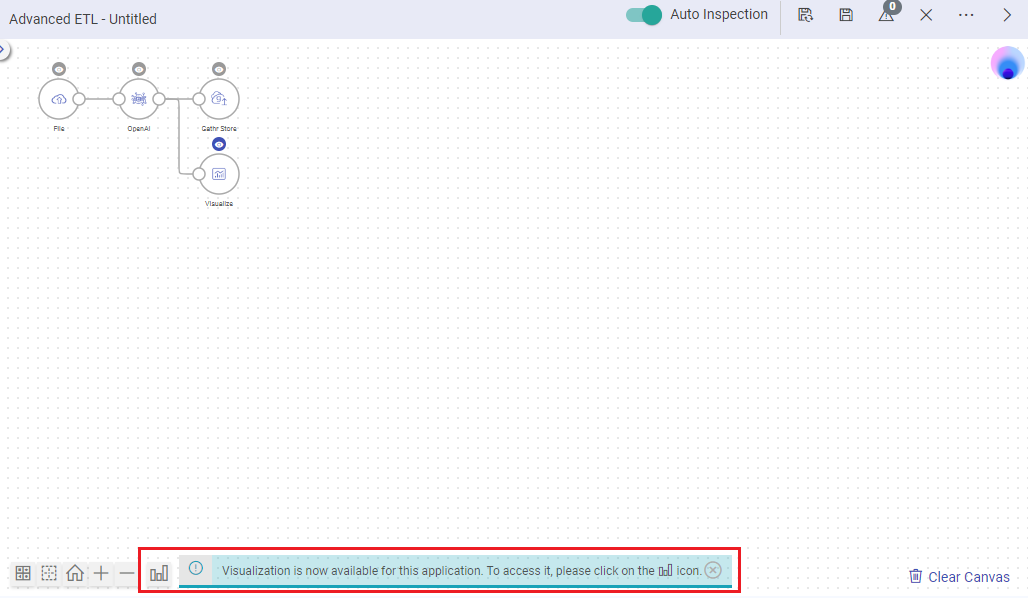The image size is (1028, 598).
Task: Expand the right panel with chevron arrow
Action: pyautogui.click(x=1007, y=15)
